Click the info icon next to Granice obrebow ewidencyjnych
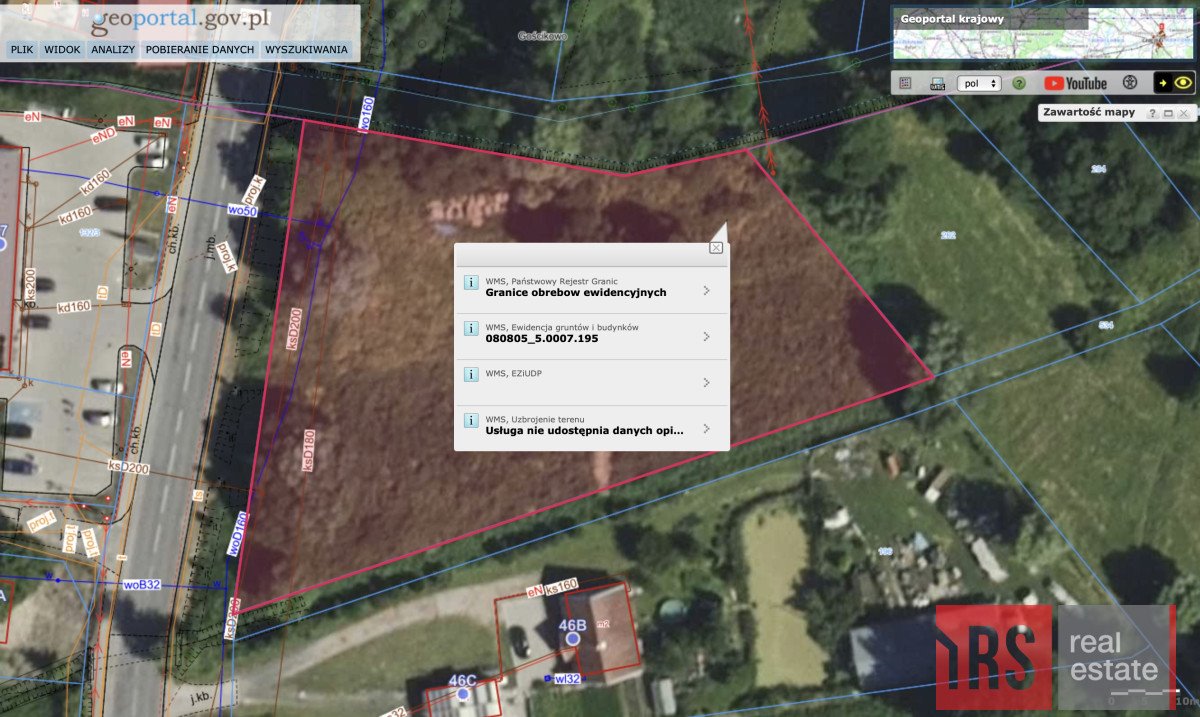 coord(470,284)
